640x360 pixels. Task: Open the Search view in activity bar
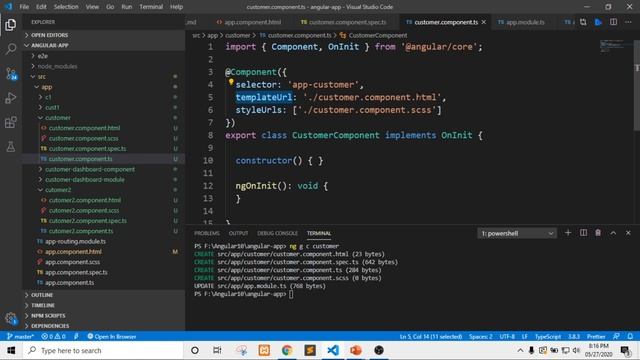coord(11,49)
